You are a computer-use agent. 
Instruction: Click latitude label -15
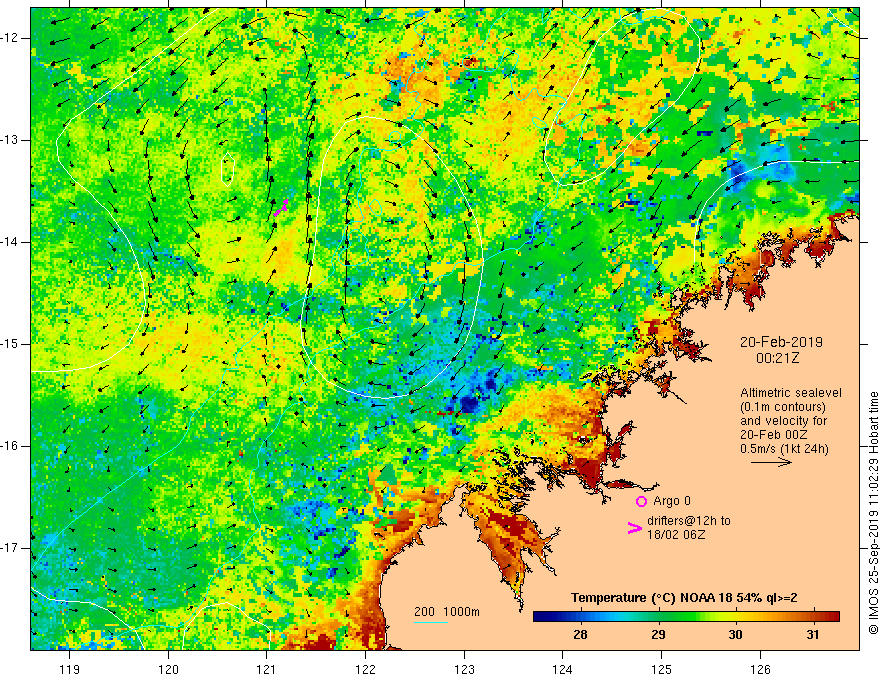pos(11,344)
